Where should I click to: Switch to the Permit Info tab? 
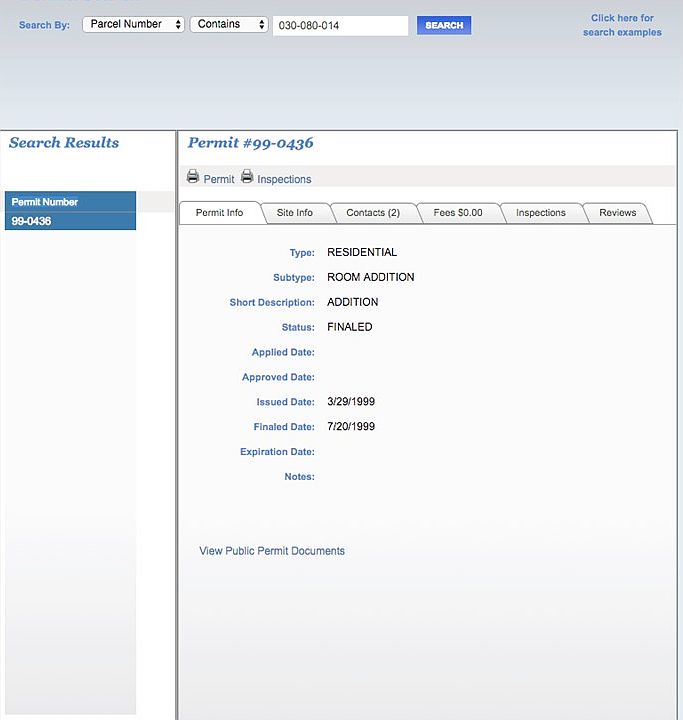[x=219, y=213]
